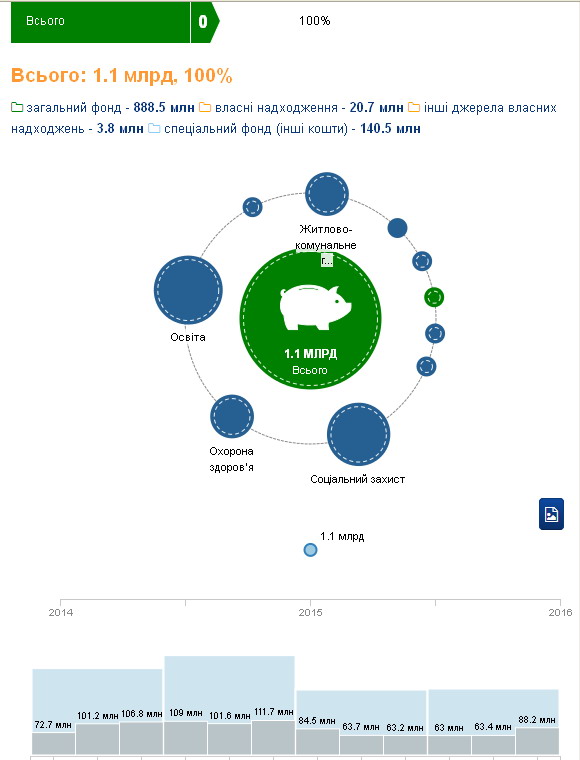Click the breadcrumb level 0 arrow
580x760 pixels.
click(204, 21)
